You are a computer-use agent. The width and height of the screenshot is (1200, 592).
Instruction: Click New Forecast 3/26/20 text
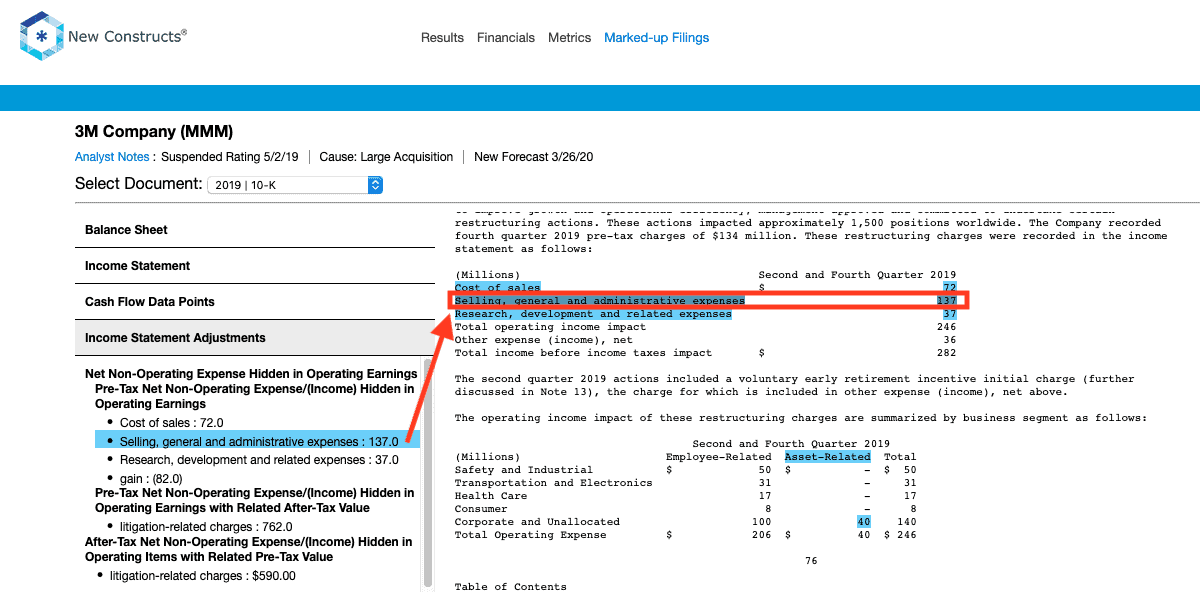(534, 157)
